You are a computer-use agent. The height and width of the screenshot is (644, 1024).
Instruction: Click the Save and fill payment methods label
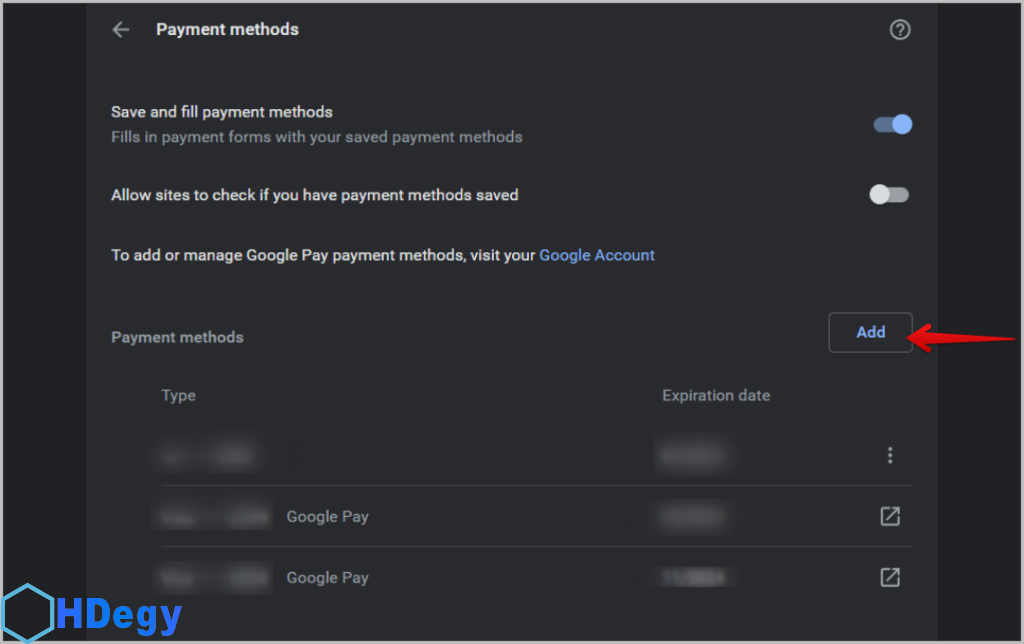(222, 112)
